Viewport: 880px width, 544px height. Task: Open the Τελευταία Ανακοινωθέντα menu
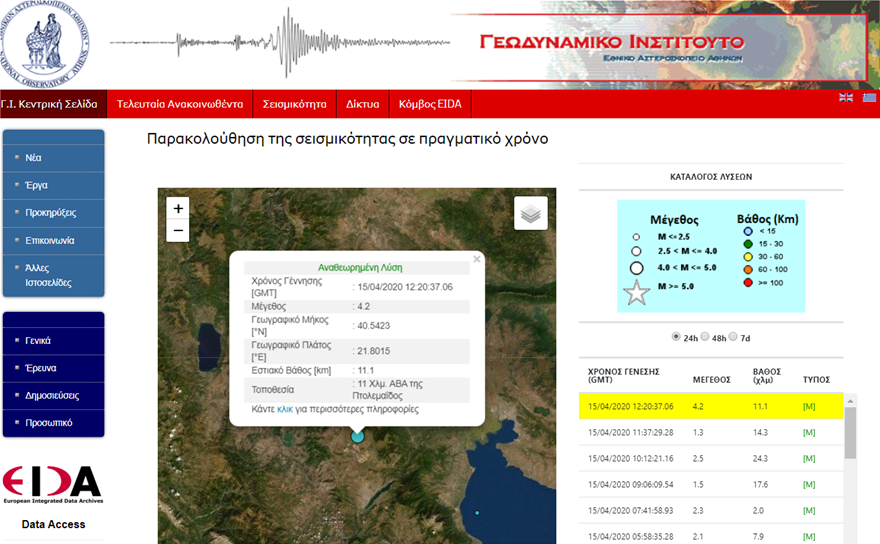click(180, 103)
